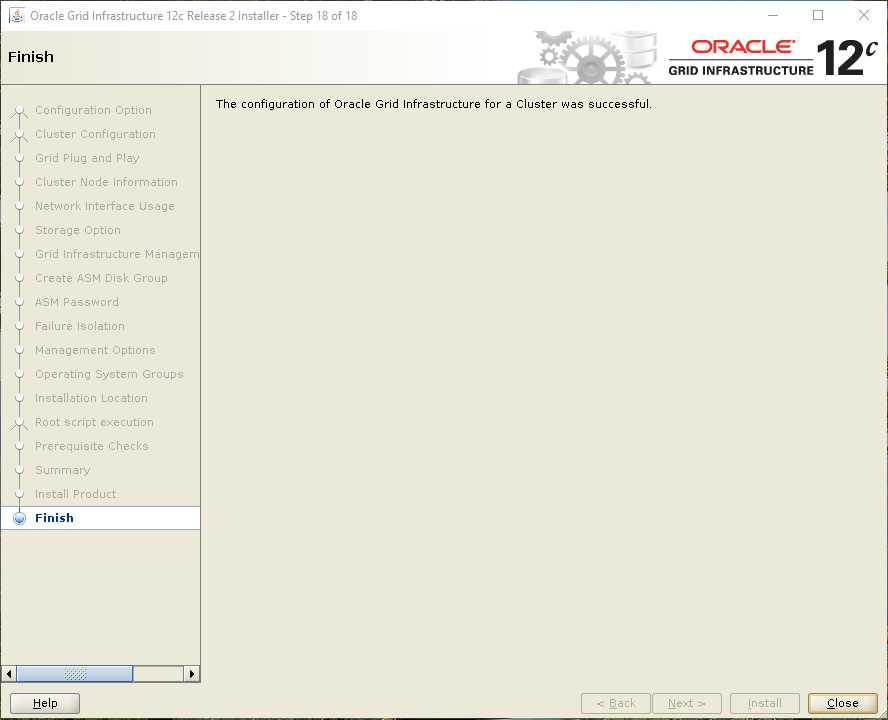Select the Installation Location step
This screenshot has width=888, height=720.
(x=91, y=398)
